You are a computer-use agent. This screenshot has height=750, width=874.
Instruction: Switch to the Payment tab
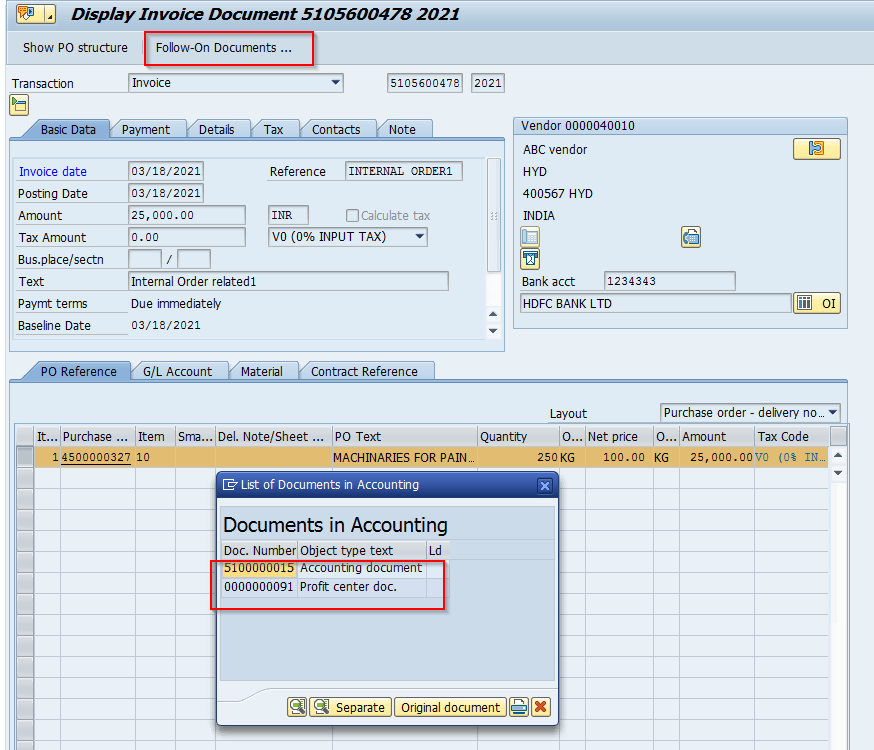pyautogui.click(x=146, y=129)
